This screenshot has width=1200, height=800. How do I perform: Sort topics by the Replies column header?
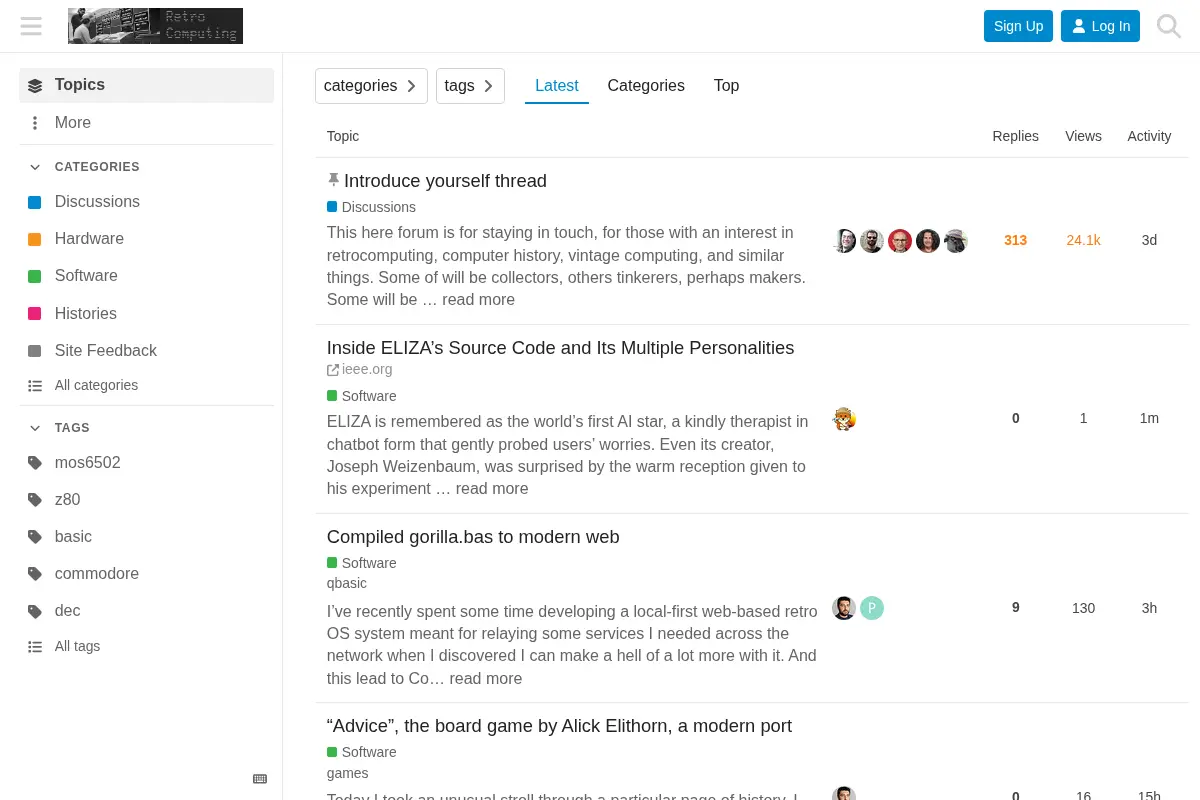pos(1015,136)
